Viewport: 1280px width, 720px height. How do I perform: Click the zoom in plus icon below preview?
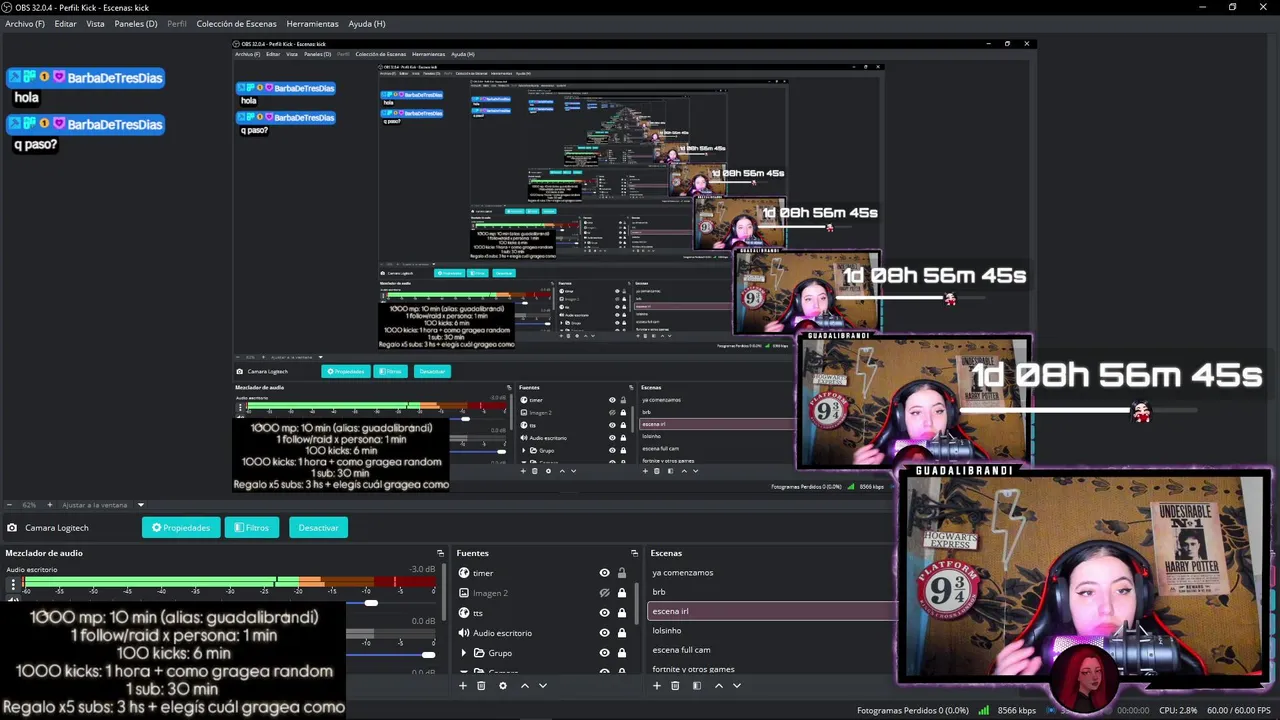[x=50, y=505]
